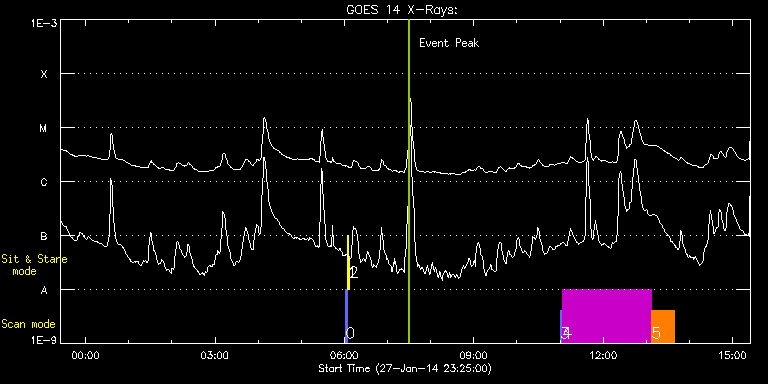
Task: Click the 'Start Time (27-Jan-14 23:25:00)' label
Action: (405, 368)
